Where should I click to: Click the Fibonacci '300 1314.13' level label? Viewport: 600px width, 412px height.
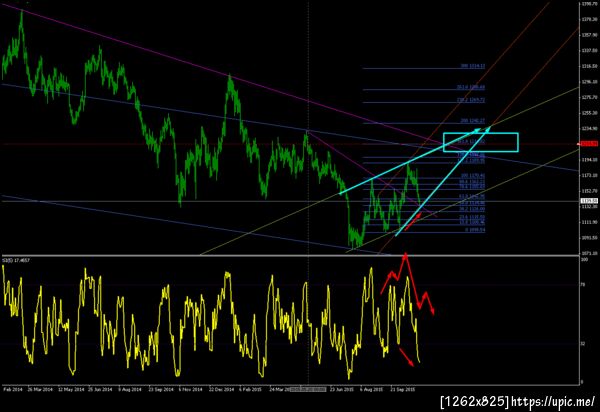tap(473, 66)
